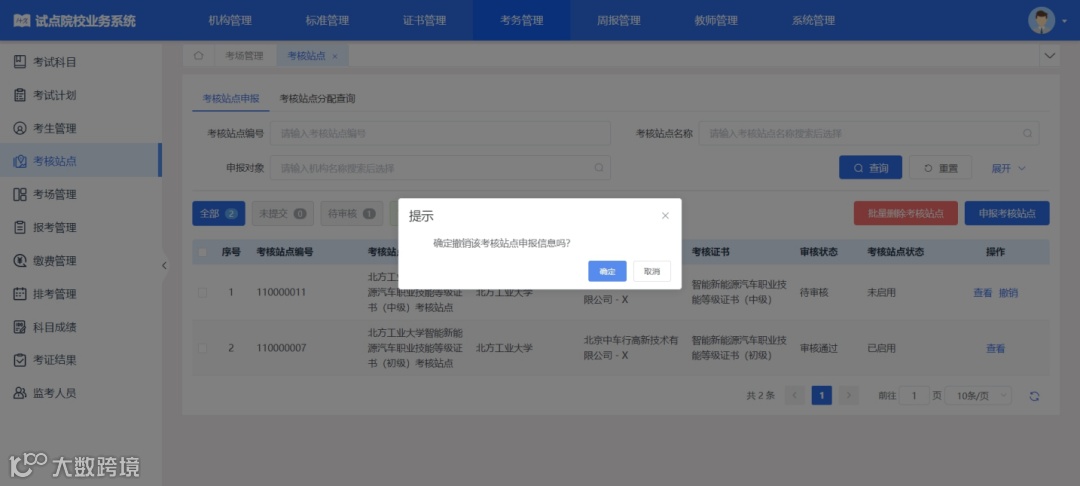Open the 标准管理 top menu

[x=327, y=21]
